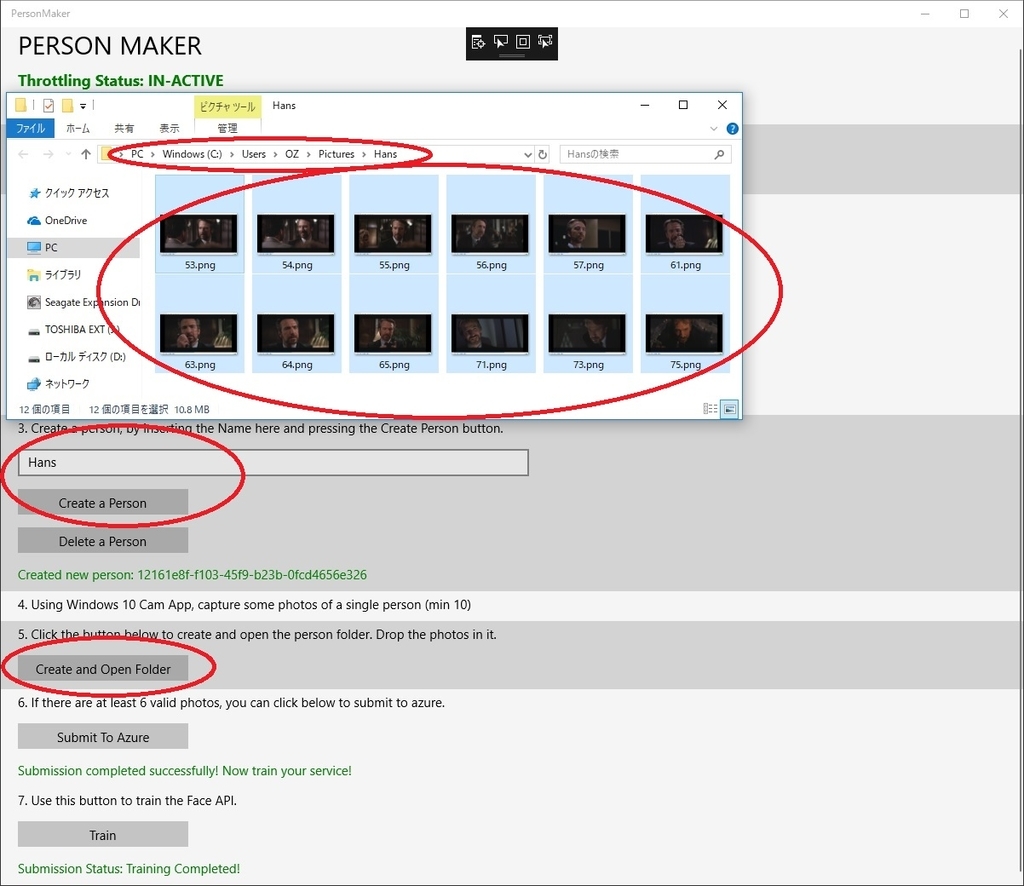Viewport: 1024px width, 886px height.
Task: Click the Submit To Azure button
Action: (103, 737)
